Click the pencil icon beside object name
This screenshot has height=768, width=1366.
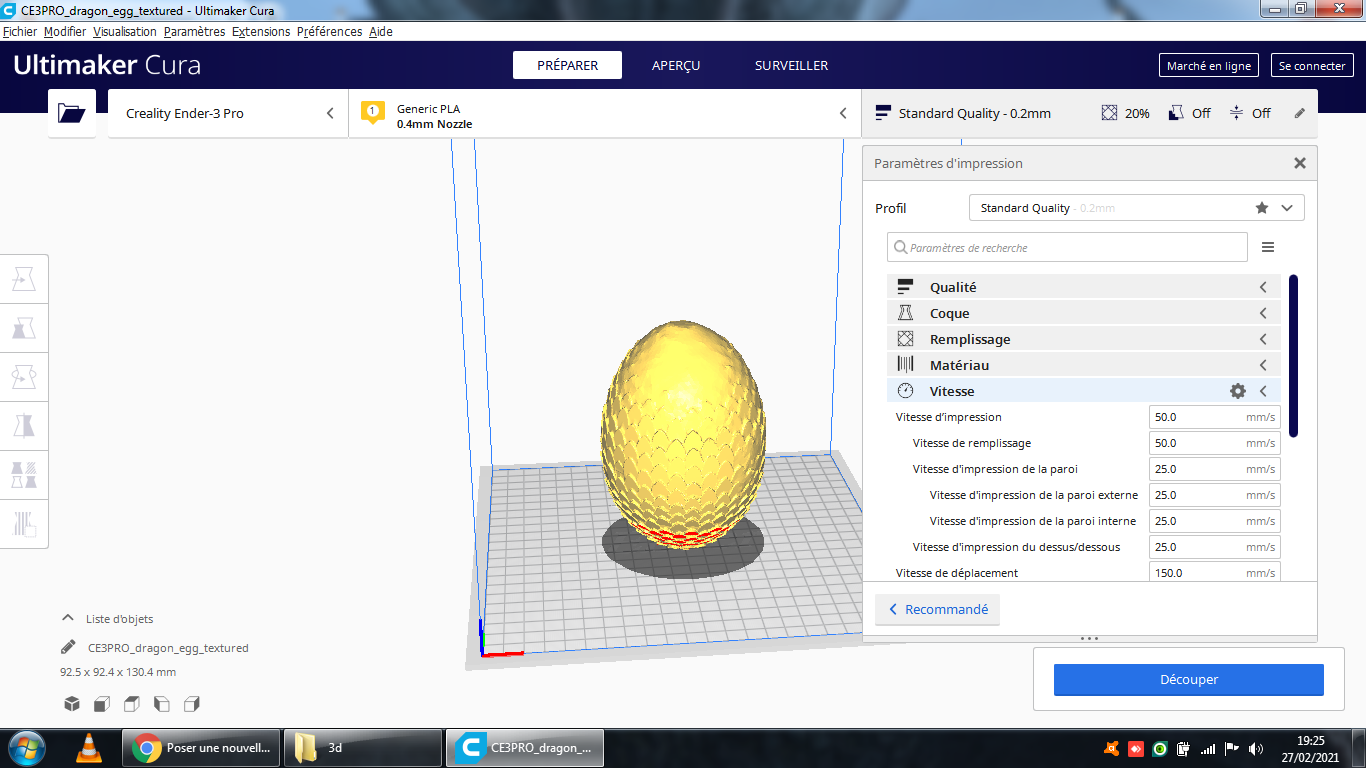pos(68,647)
